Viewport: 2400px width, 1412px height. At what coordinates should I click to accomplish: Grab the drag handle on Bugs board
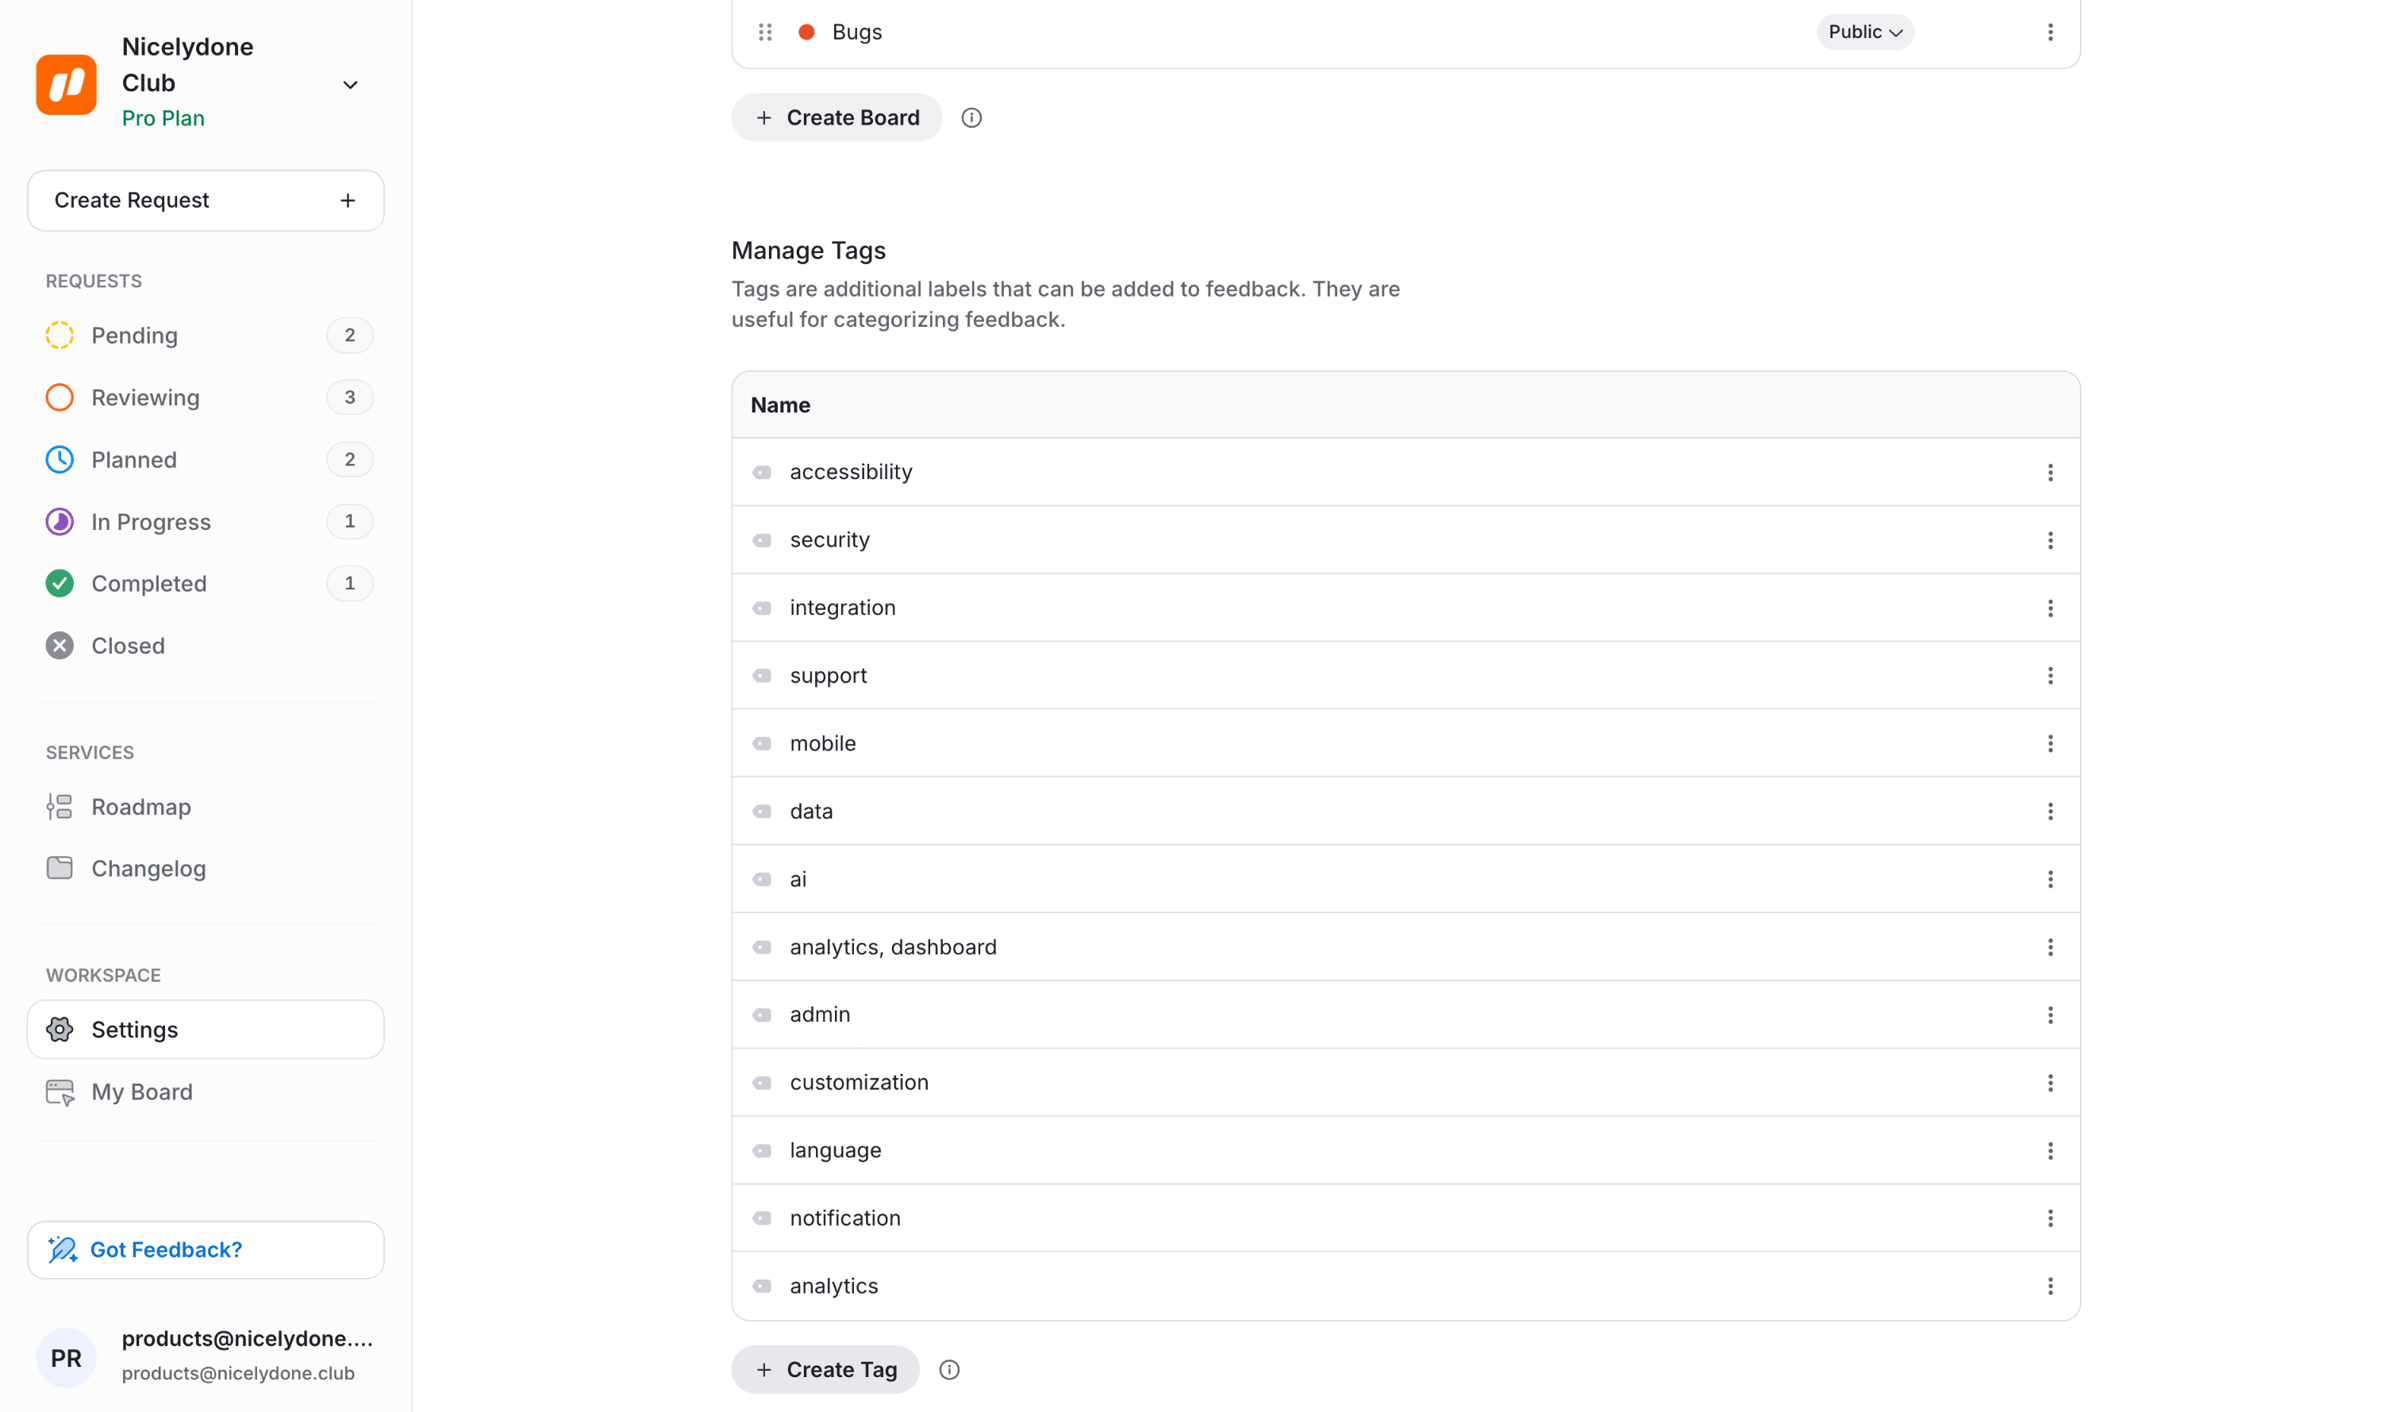click(x=765, y=32)
